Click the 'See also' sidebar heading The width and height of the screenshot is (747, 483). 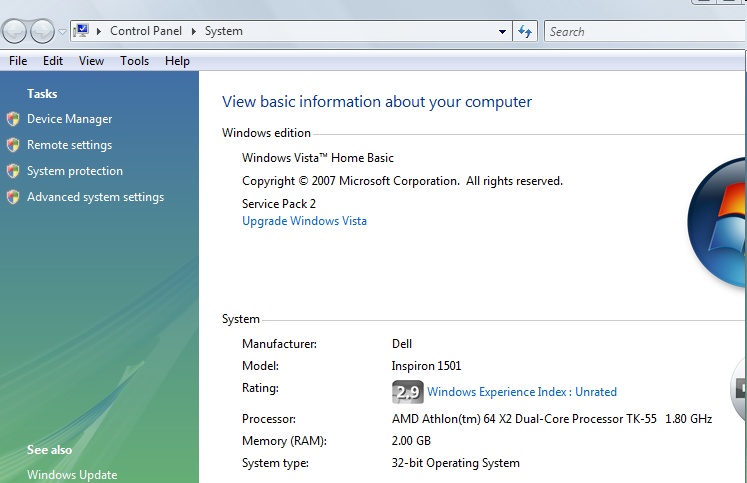click(50, 450)
